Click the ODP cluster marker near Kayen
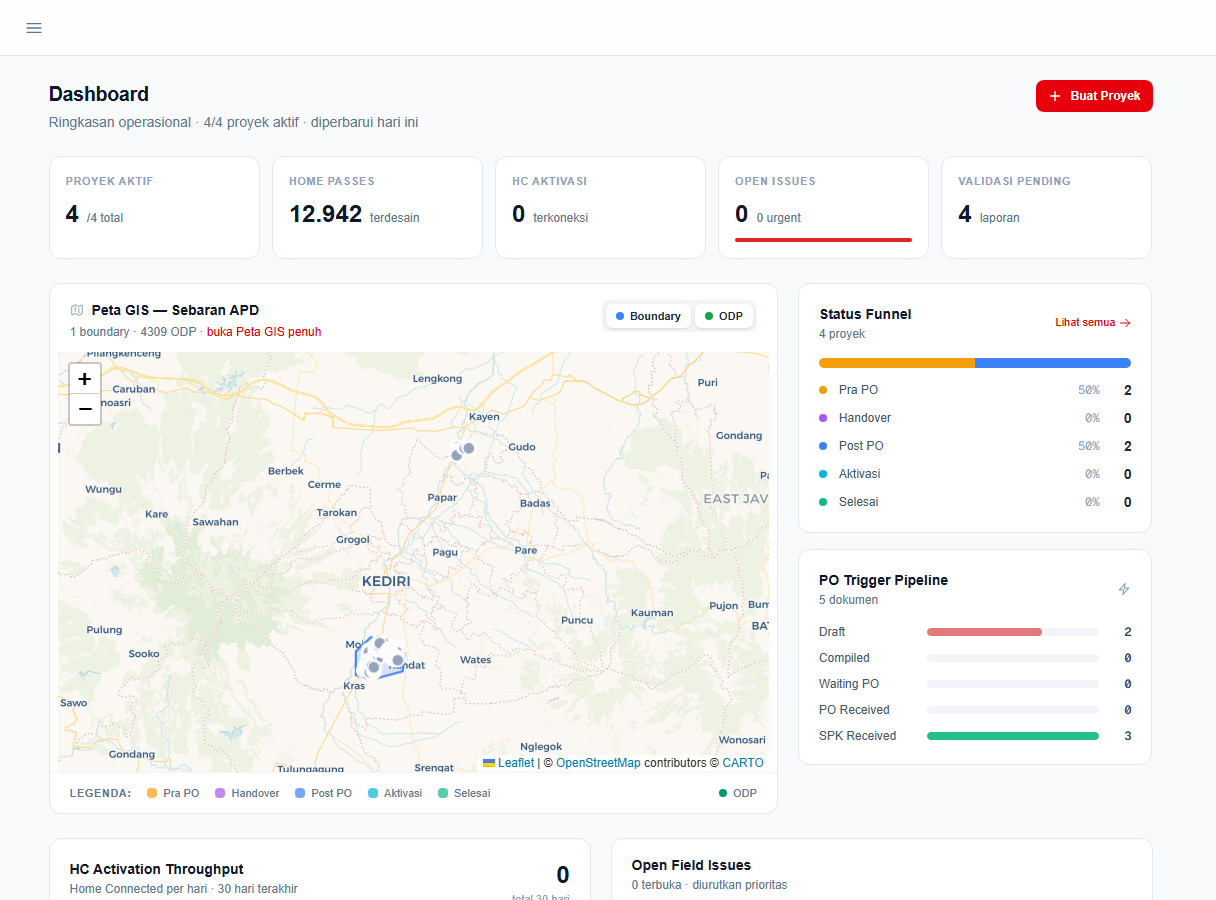This screenshot has width=1216, height=900. coord(462,451)
